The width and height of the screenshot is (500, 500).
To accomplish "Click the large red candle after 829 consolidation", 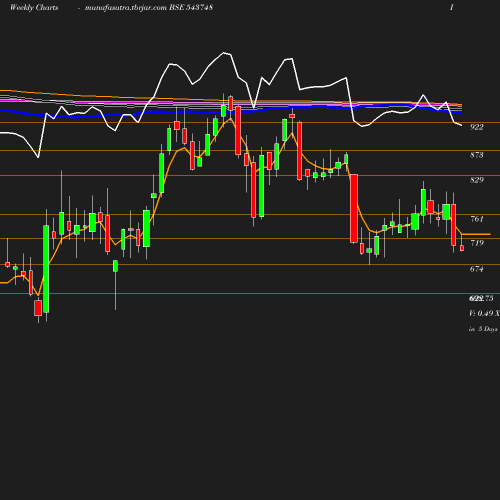I will pyautogui.click(x=354, y=208).
